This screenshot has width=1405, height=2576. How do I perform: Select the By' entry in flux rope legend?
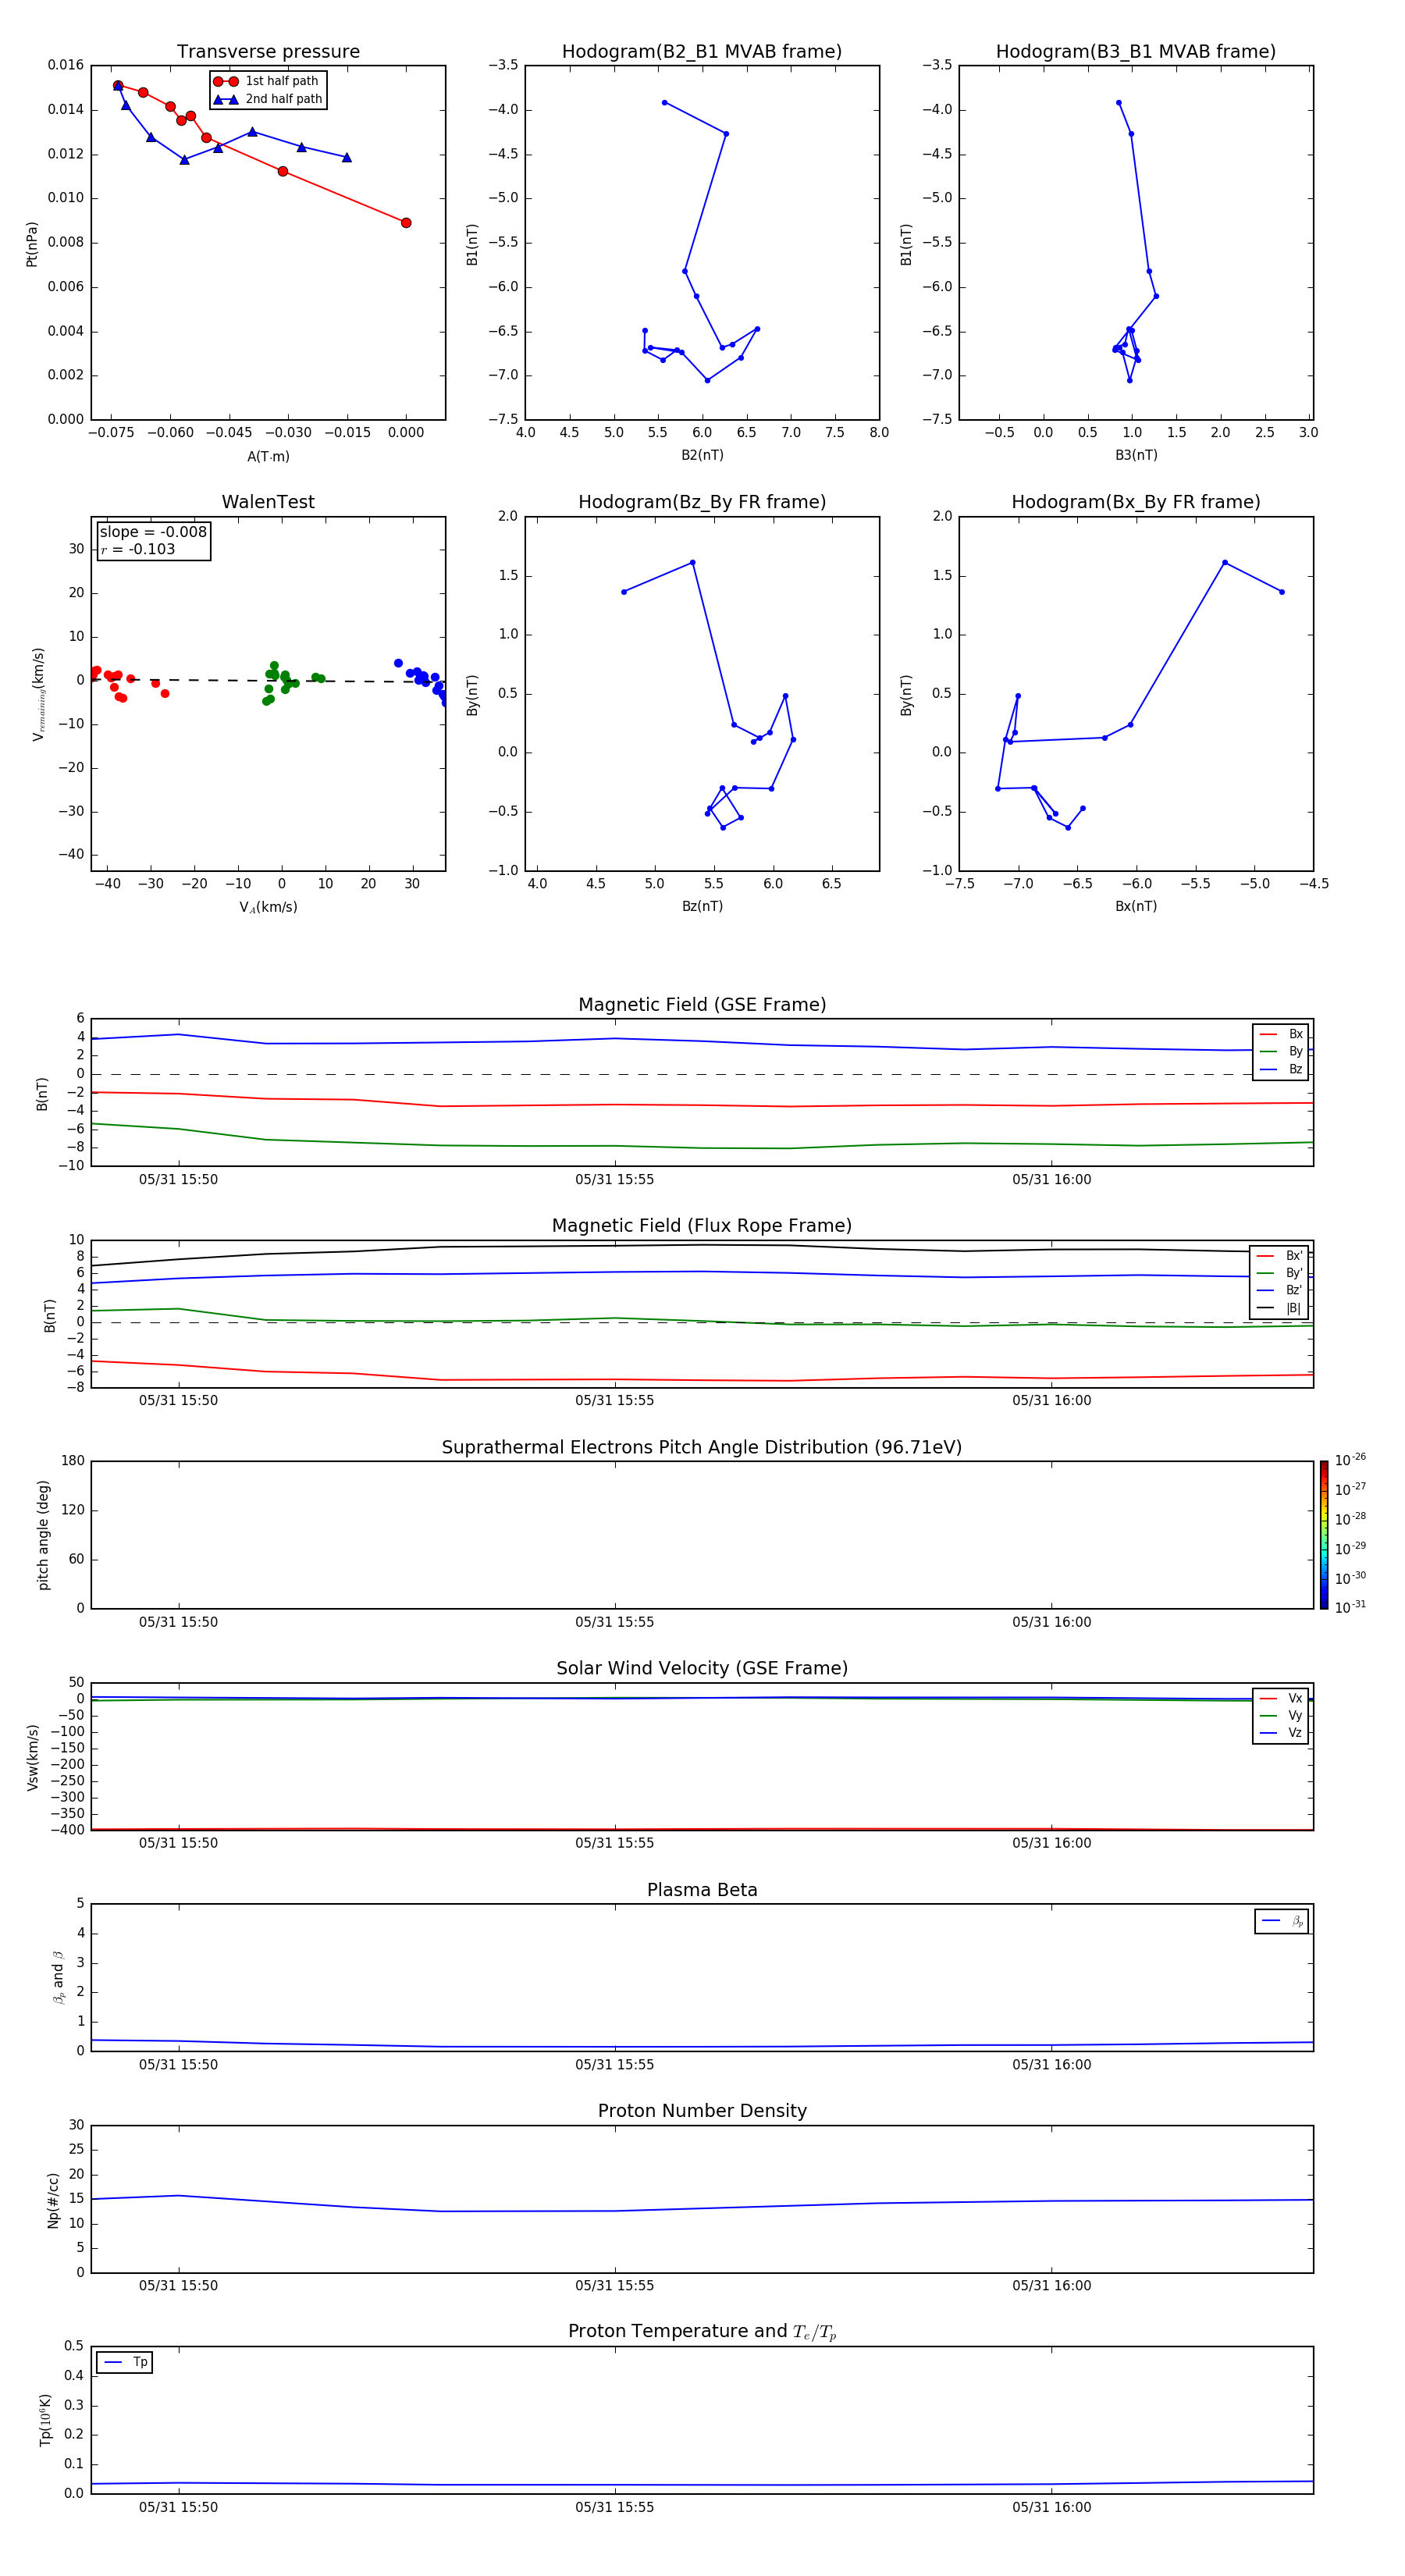[x=1280, y=1273]
